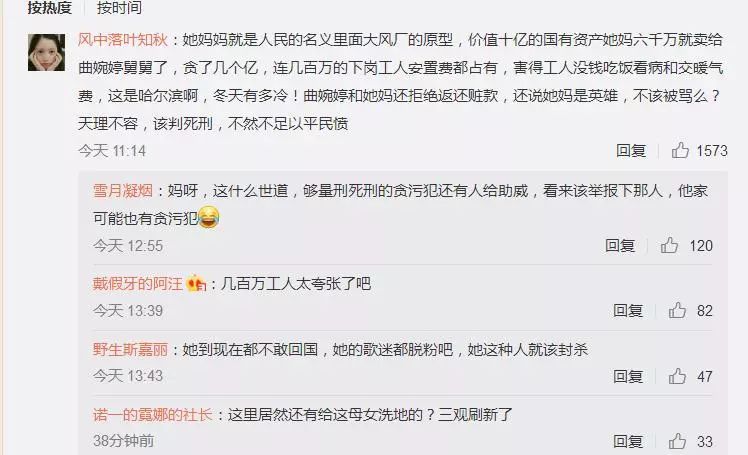
Task: Tap thumbs-up on reply with 47 likes
Action: (677, 376)
